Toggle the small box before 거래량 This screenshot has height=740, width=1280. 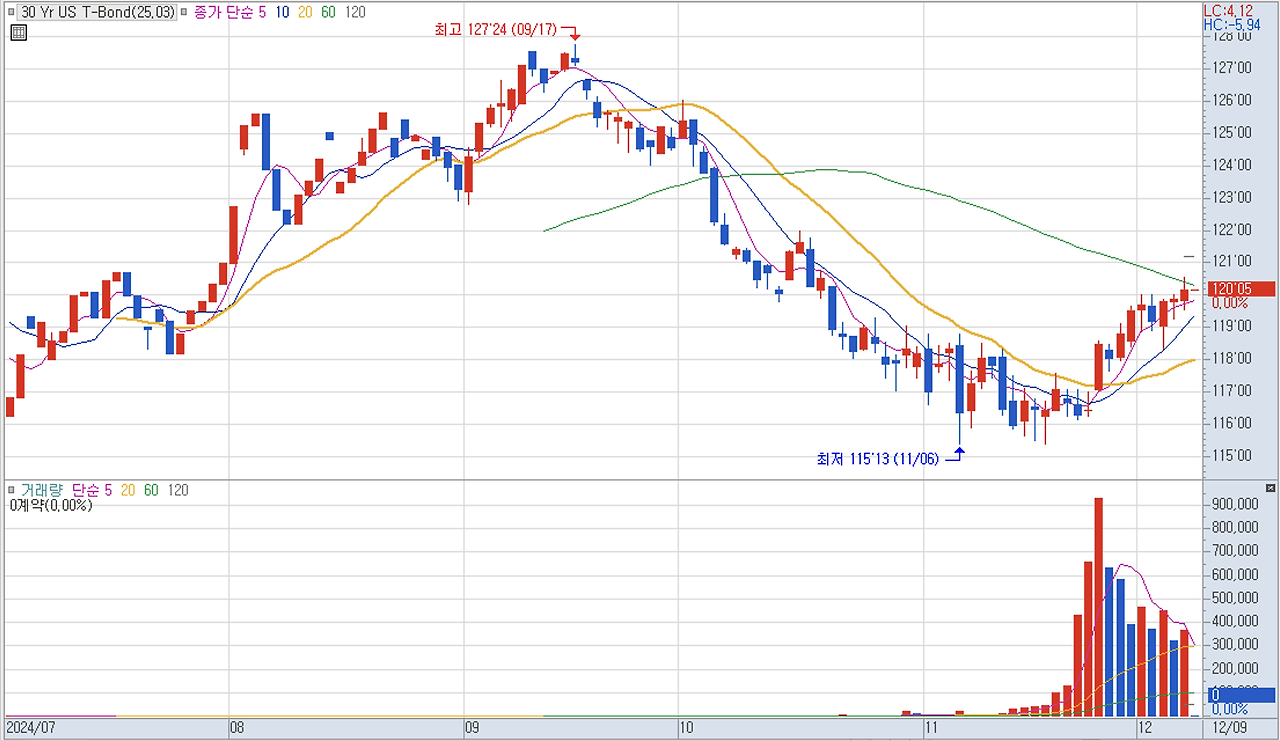click(13, 490)
